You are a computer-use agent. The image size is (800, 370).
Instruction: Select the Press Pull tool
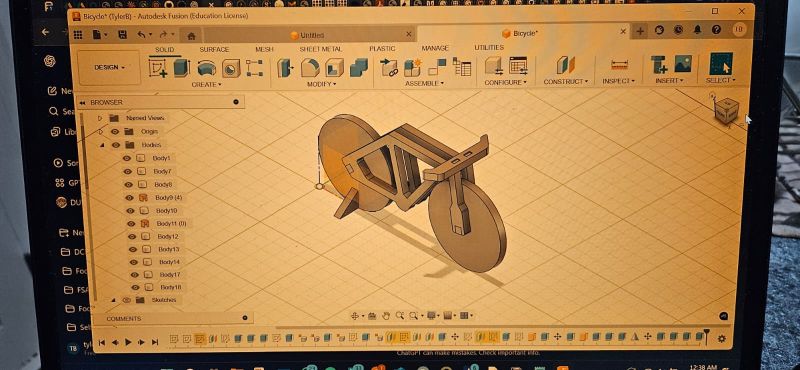tap(286, 68)
